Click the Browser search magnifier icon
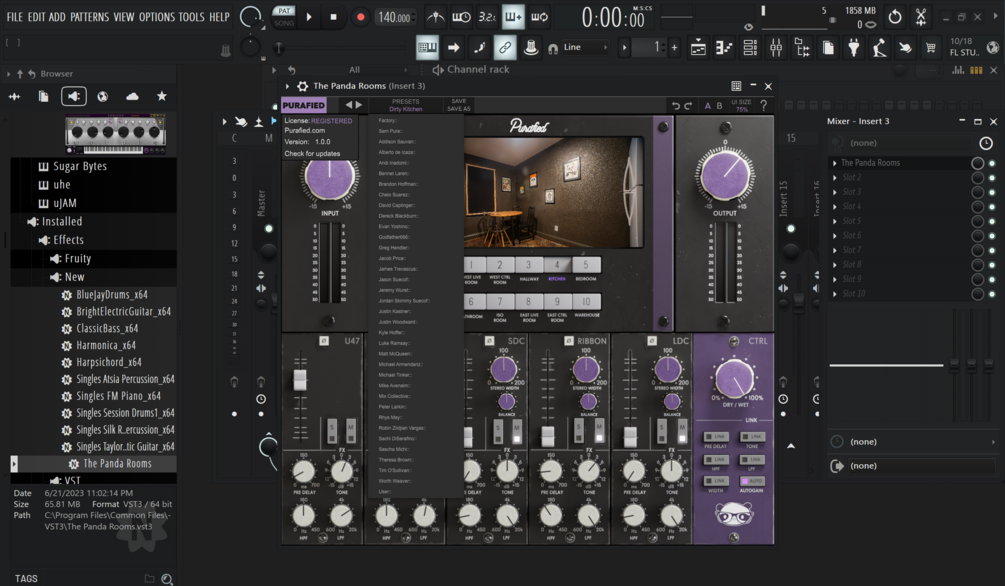The height and width of the screenshot is (586, 1005). [x=167, y=579]
